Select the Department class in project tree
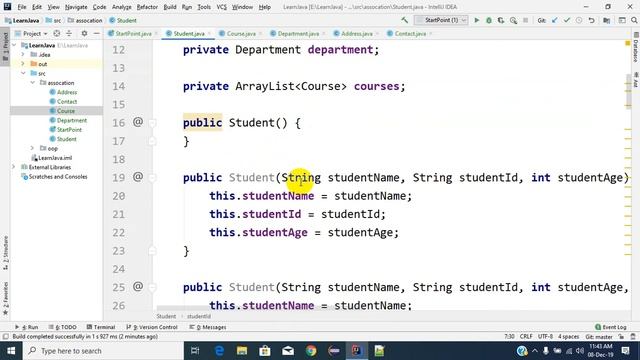The image size is (640, 360). pyautogui.click(x=68, y=120)
